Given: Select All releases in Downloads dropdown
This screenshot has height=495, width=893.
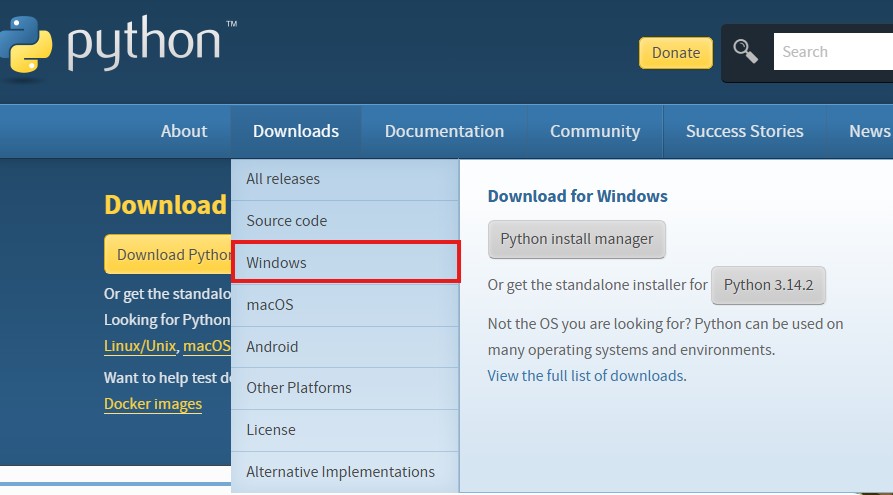Looking at the screenshot, I should tap(345, 179).
